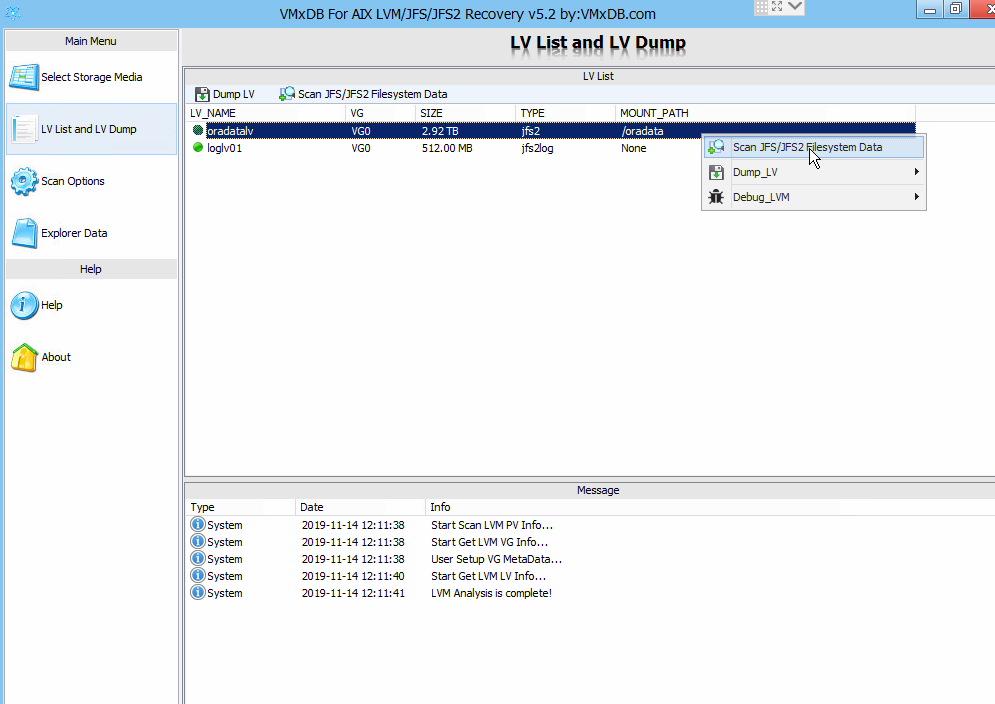Expand the Debug_LVM submenu arrow
This screenshot has width=995, height=704.
pos(916,197)
